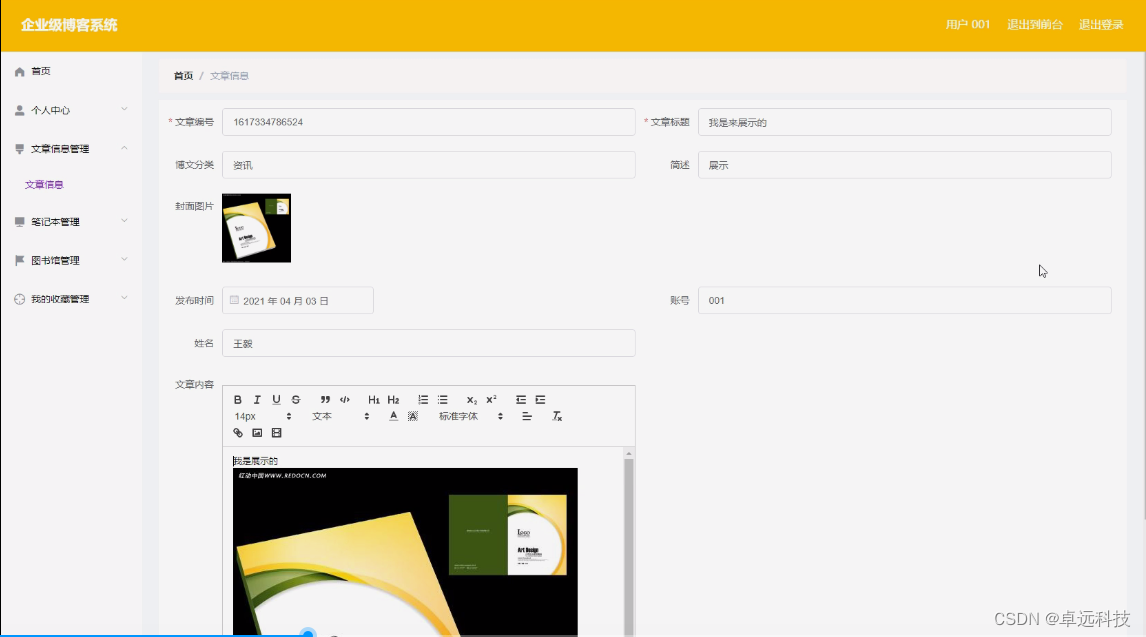Insert a video via the video icon

click(276, 432)
